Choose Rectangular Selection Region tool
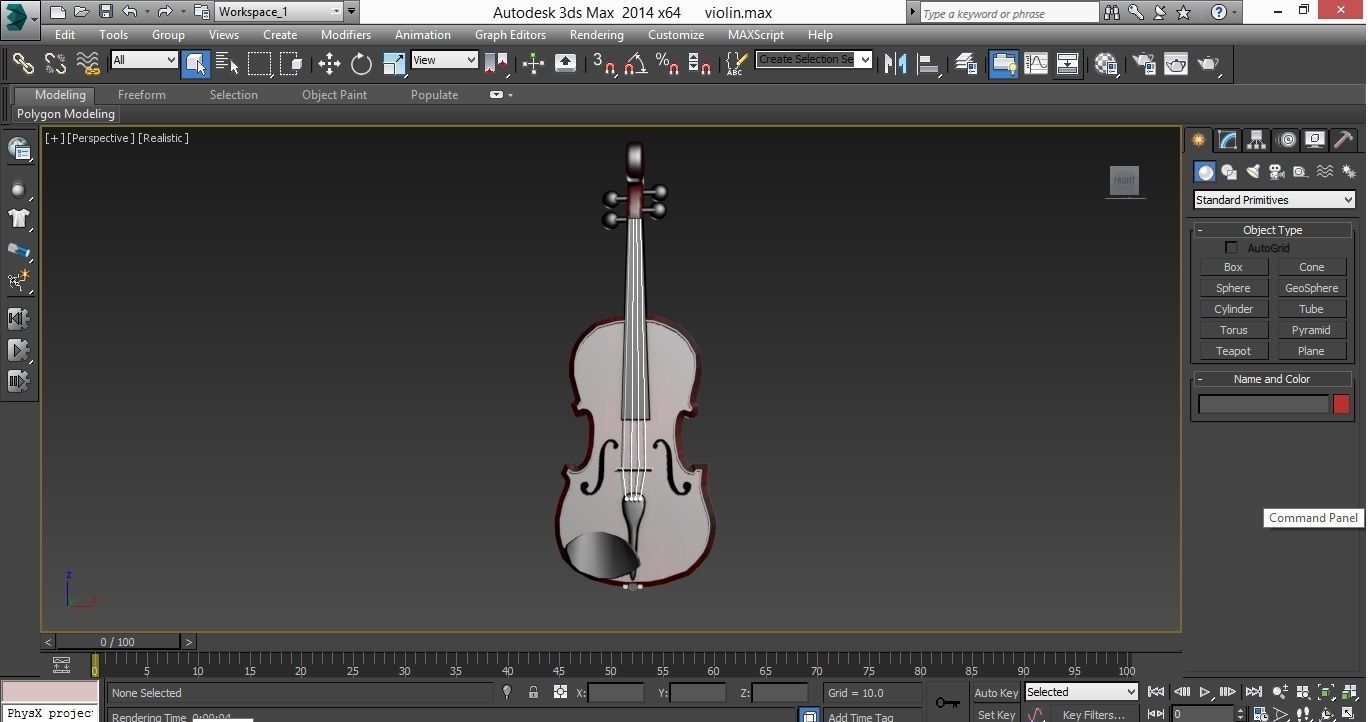 [260, 64]
